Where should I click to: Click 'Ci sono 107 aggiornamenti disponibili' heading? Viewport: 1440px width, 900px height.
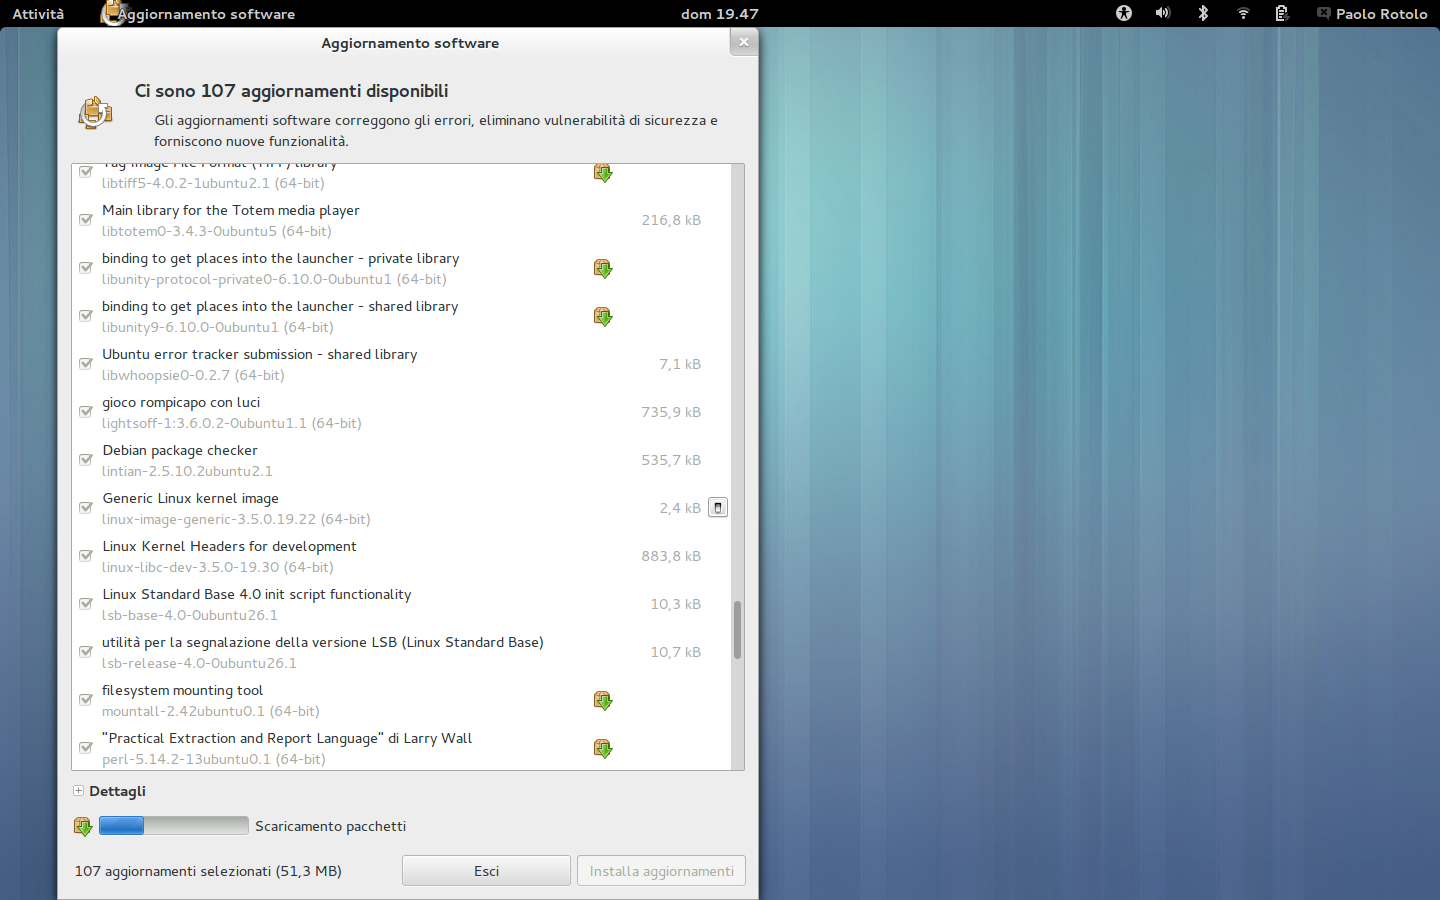coord(291,91)
